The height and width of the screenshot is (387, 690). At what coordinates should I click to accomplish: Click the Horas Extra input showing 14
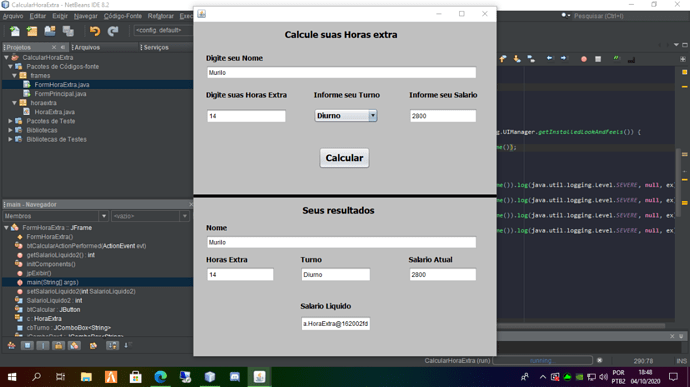[246, 116]
